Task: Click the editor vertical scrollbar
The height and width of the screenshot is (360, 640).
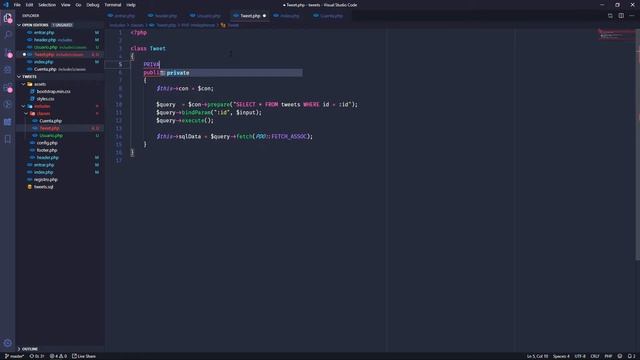Action: (638, 143)
